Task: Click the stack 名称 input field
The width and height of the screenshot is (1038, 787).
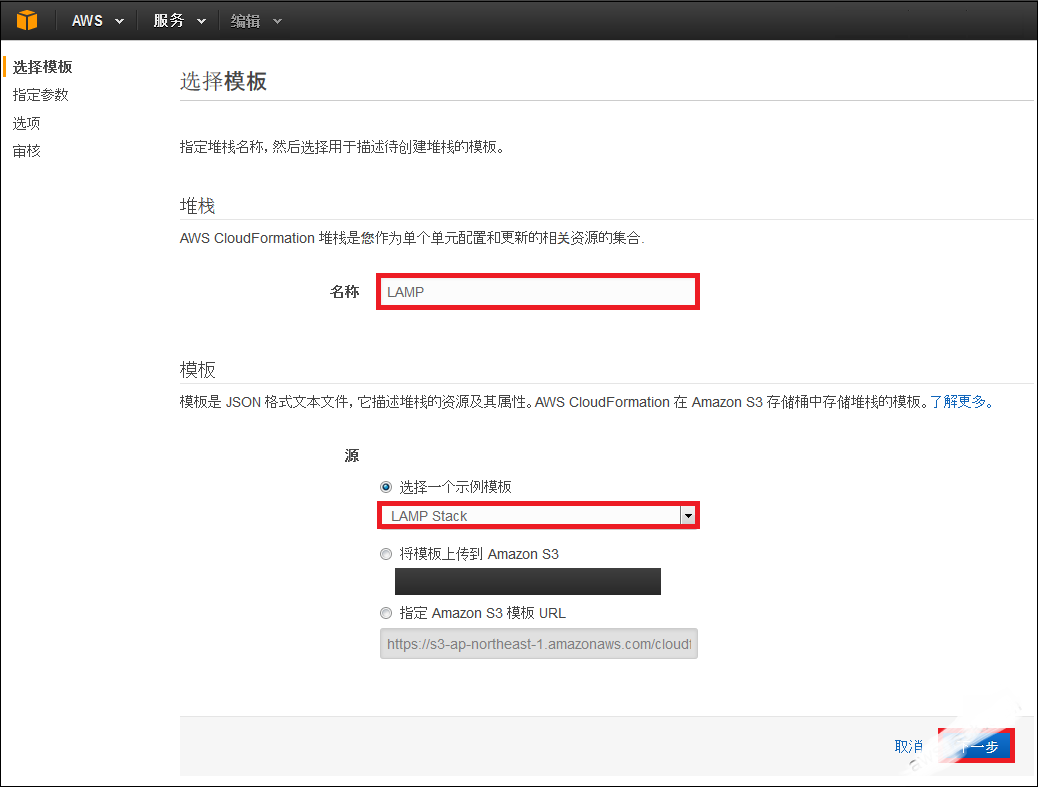Action: [538, 292]
